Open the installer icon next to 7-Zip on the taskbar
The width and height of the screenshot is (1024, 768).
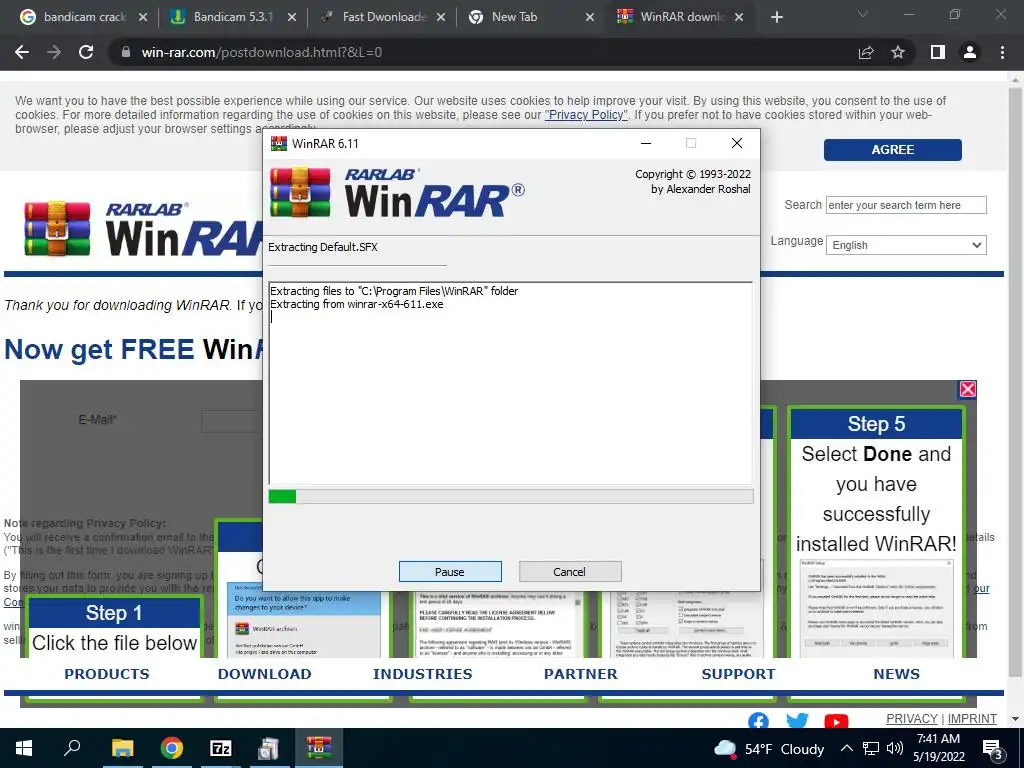(269, 748)
